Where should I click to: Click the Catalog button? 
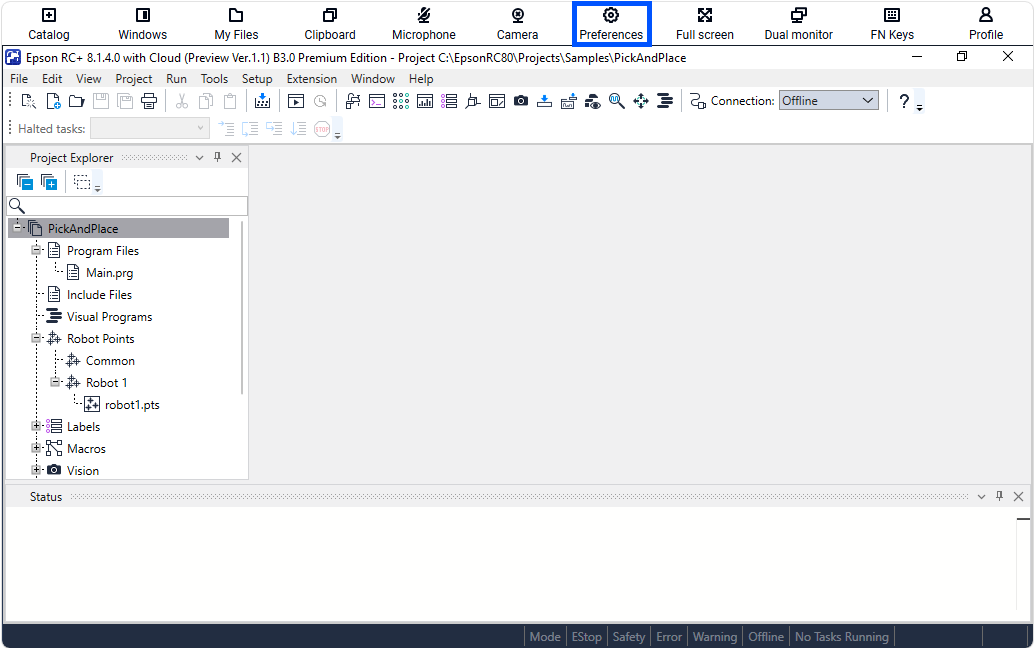click(x=49, y=24)
